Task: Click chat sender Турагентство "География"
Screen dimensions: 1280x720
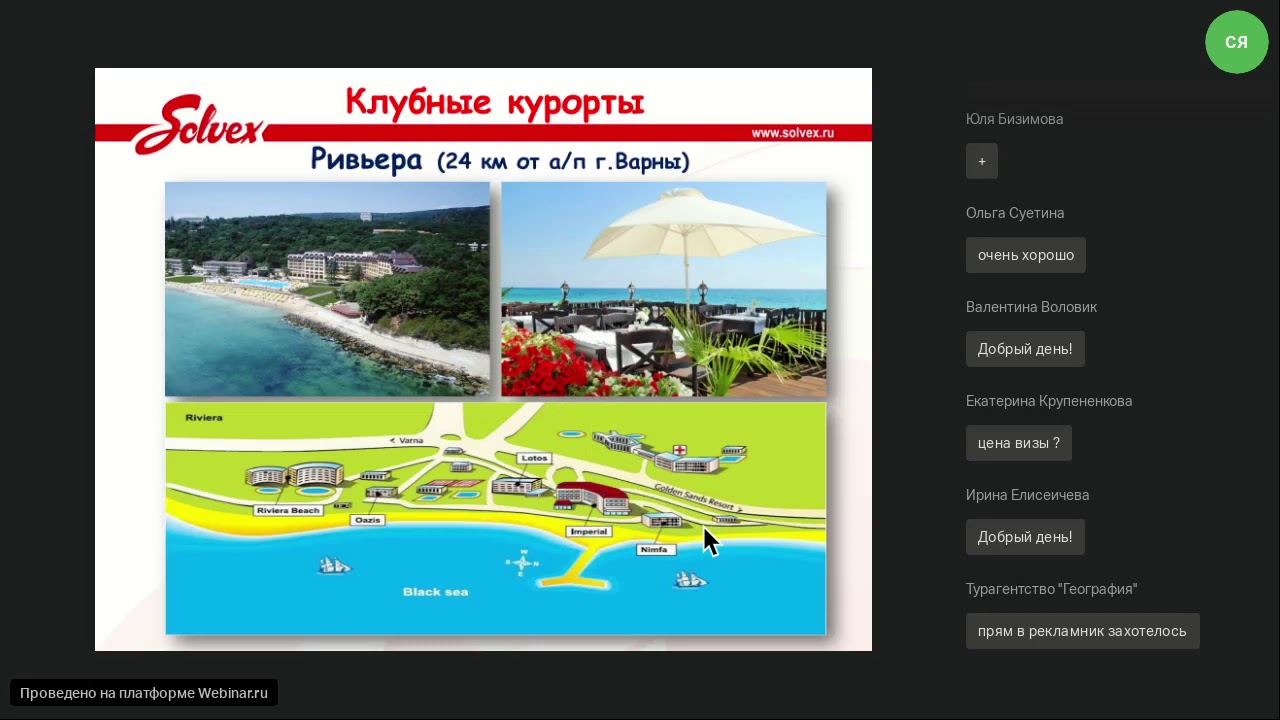Action: coord(1052,589)
